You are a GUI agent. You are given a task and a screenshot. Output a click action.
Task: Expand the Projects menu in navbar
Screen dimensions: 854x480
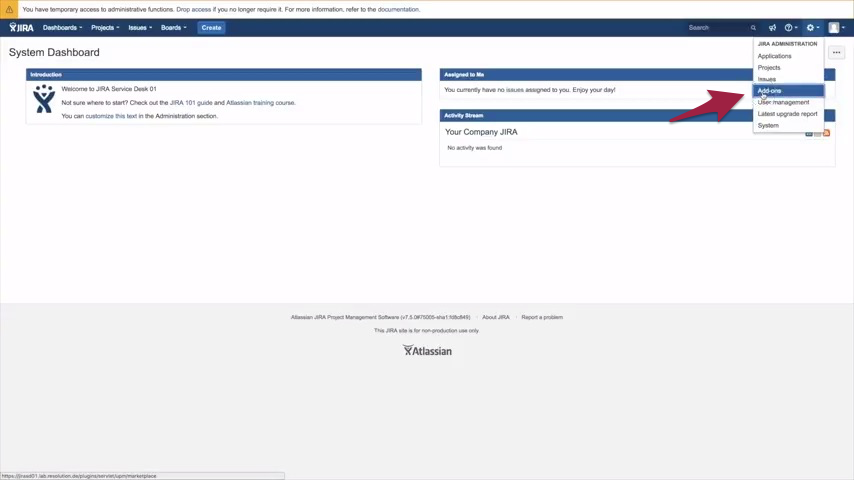click(105, 27)
